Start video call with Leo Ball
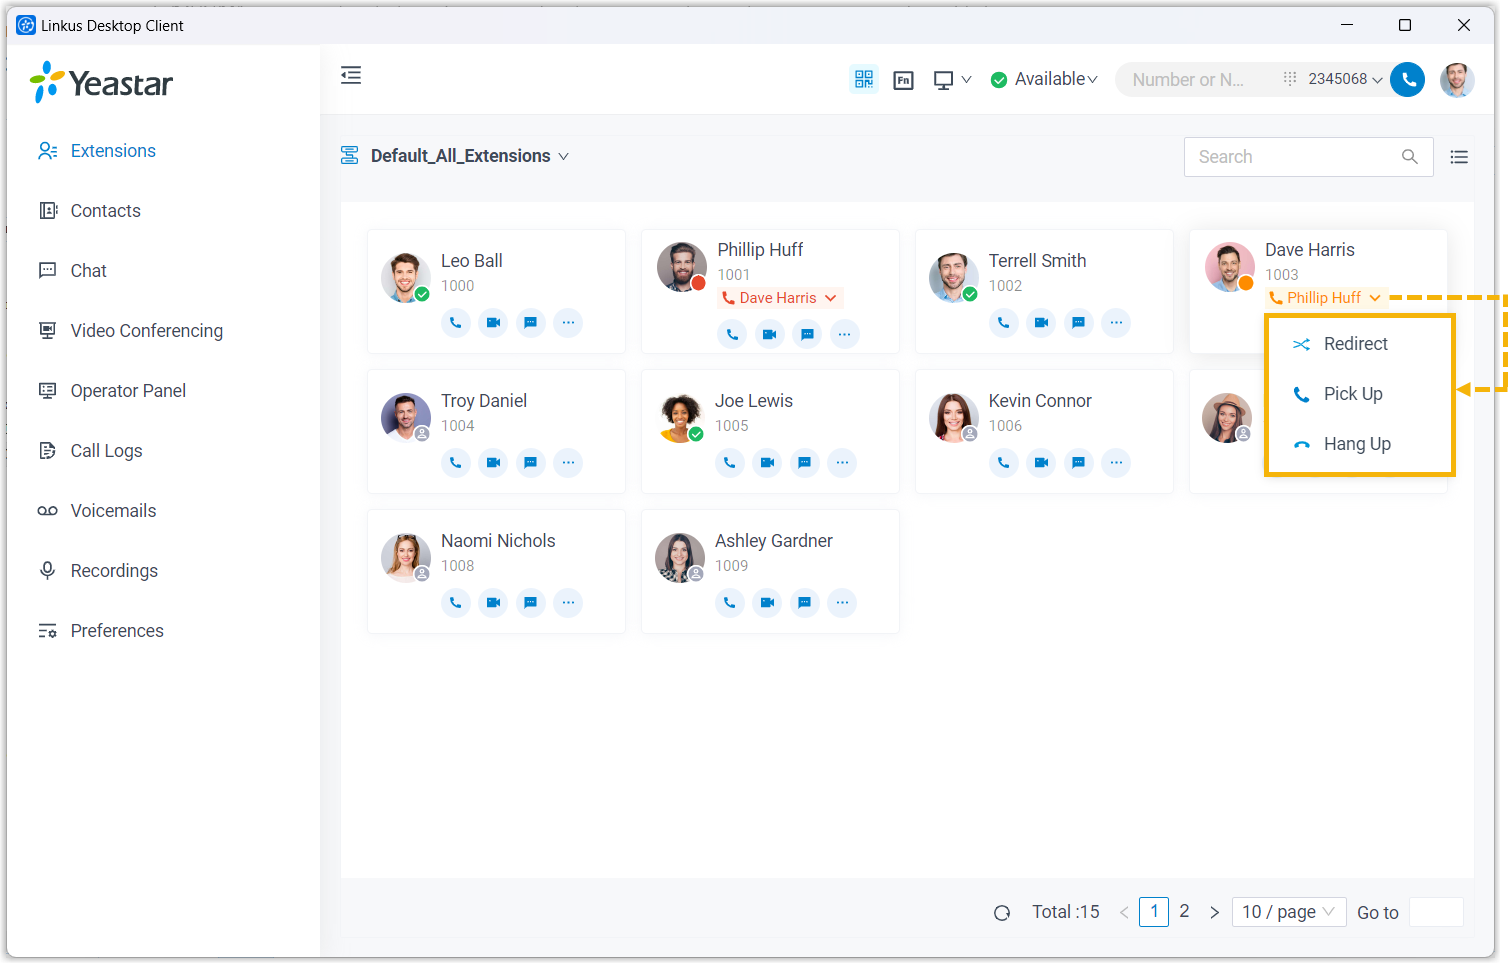This screenshot has width=1509, height=964. tap(493, 323)
